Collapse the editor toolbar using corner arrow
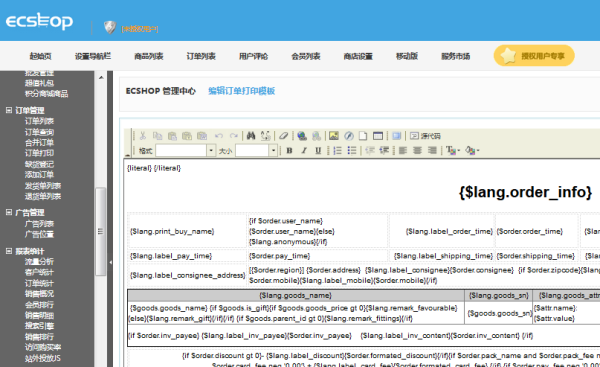 coord(128,155)
